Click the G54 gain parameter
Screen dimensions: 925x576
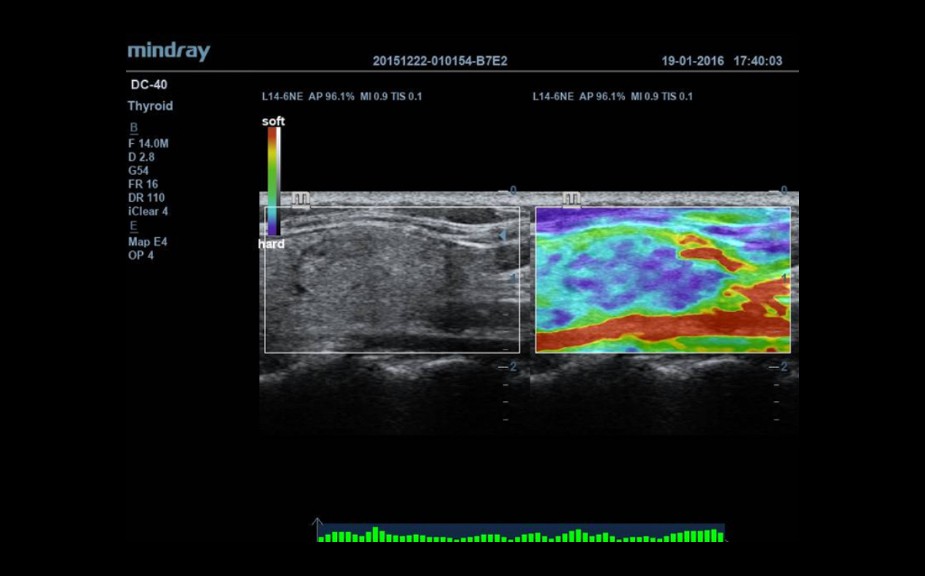138,171
